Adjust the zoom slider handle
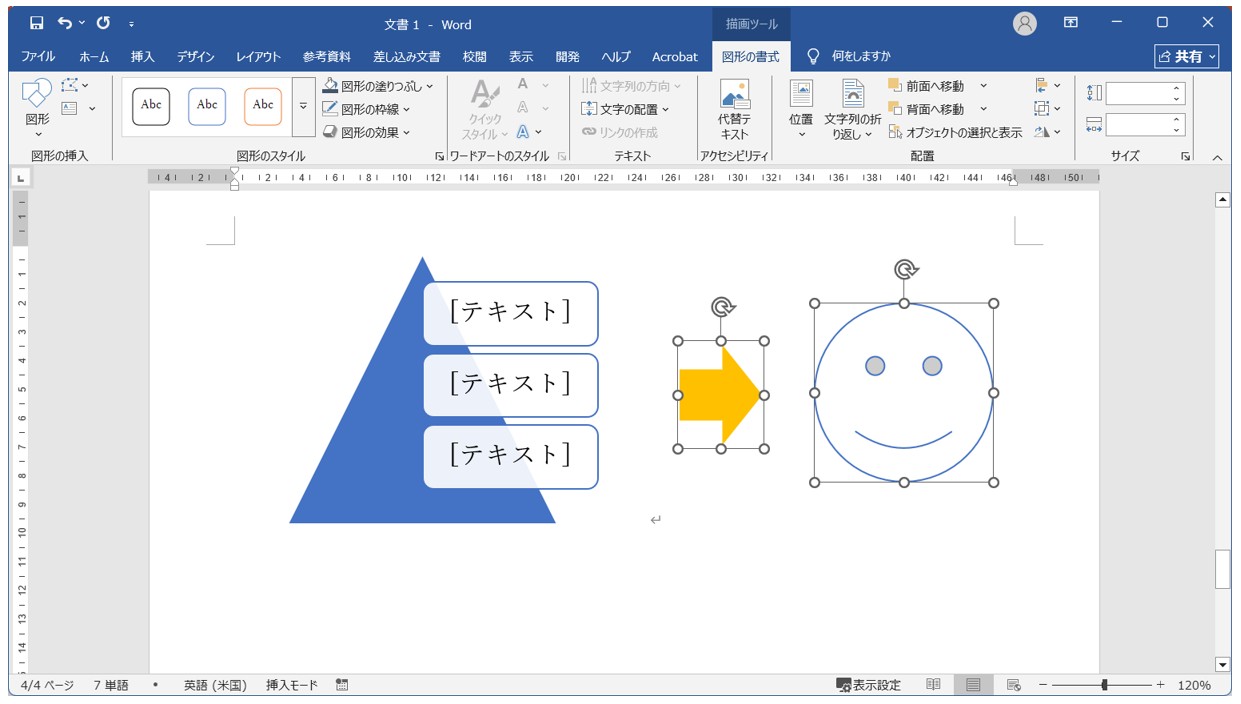This screenshot has height=704, width=1241. pos(1104,685)
